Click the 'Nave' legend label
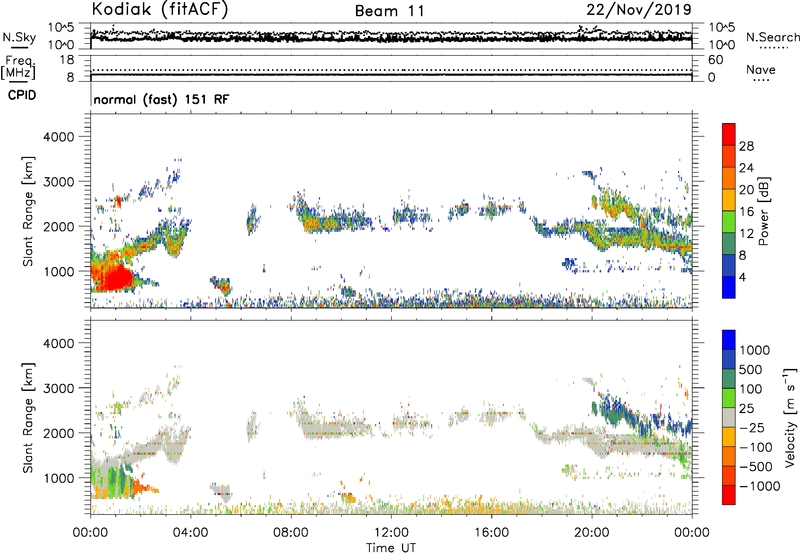The image size is (800, 554). 761,69
